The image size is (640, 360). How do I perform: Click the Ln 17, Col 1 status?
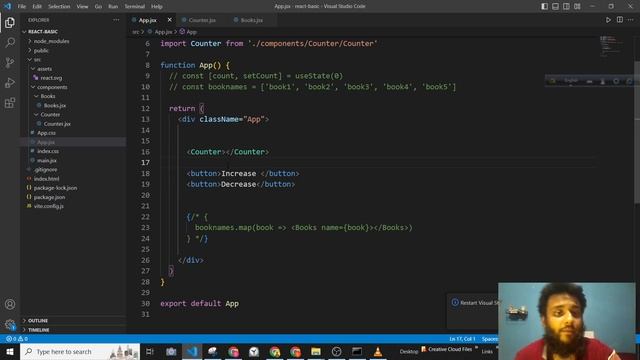tap(462, 339)
